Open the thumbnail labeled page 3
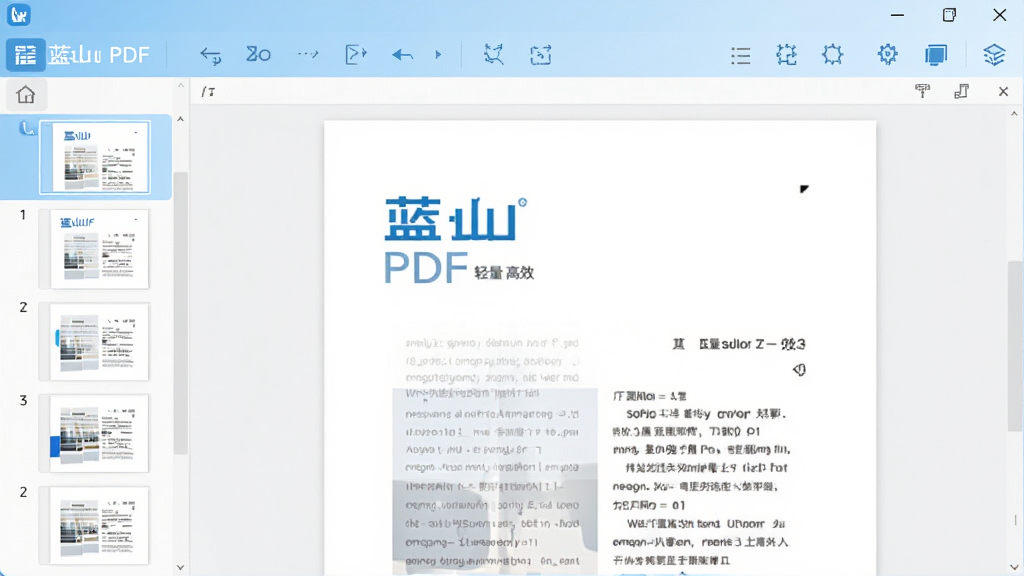Image resolution: width=1024 pixels, height=576 pixels. click(x=95, y=434)
